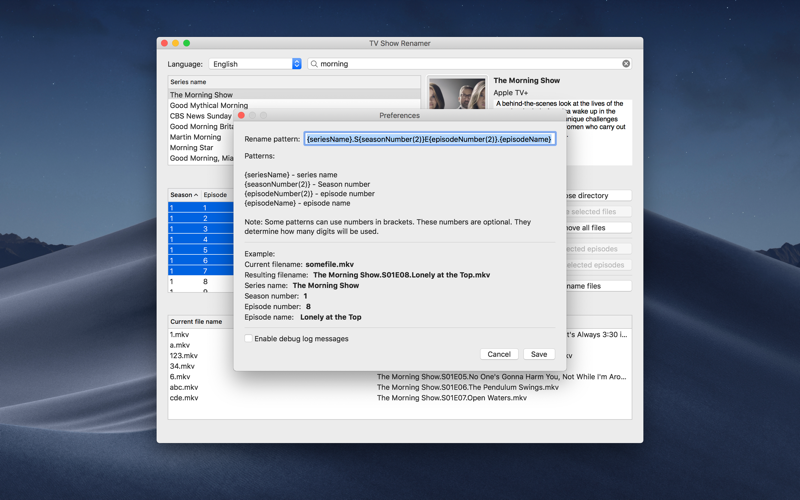Select file 1.mkv in file list

[180, 335]
